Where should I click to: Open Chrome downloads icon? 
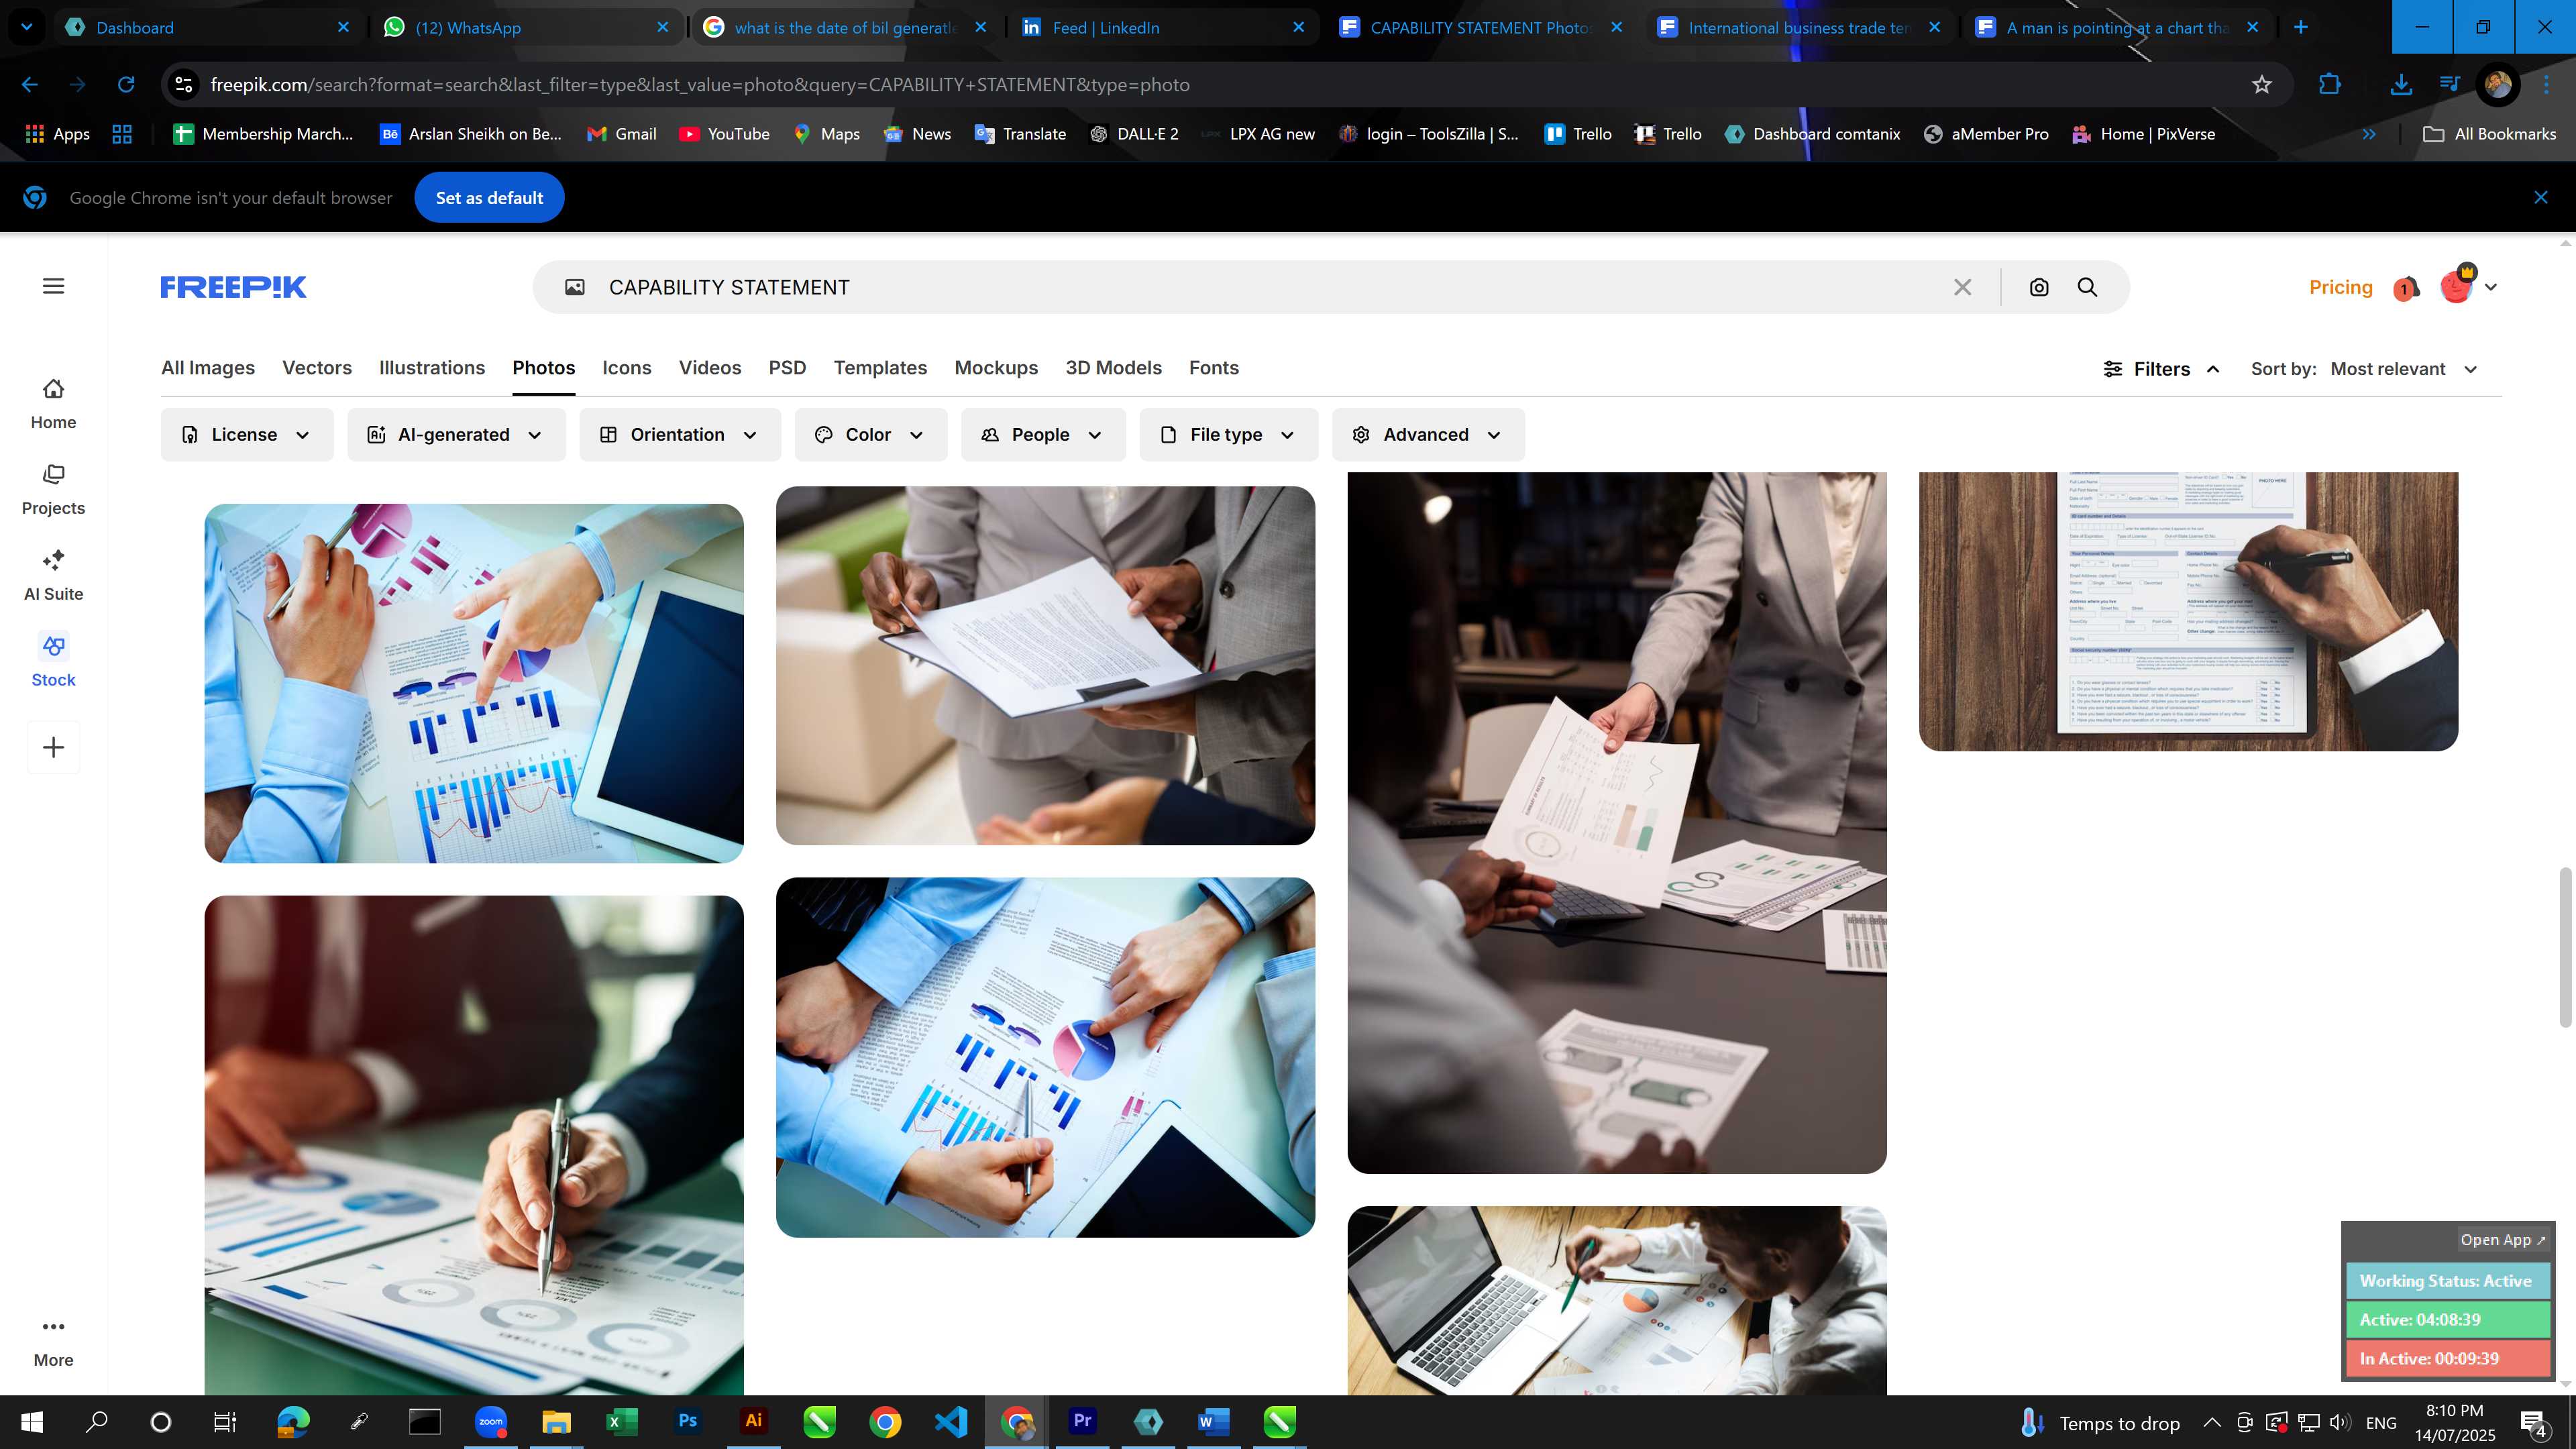tap(2400, 85)
